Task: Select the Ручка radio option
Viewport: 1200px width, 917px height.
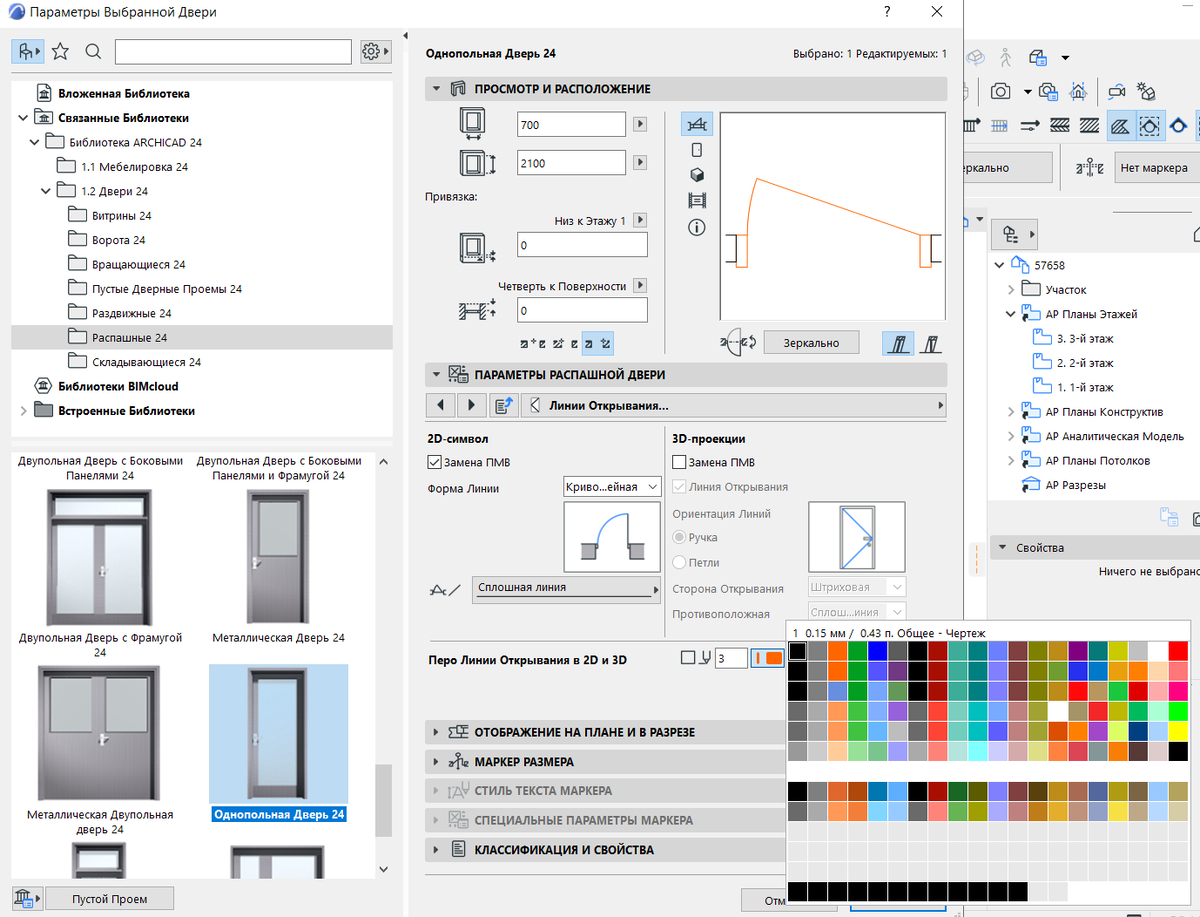Action: click(x=680, y=538)
